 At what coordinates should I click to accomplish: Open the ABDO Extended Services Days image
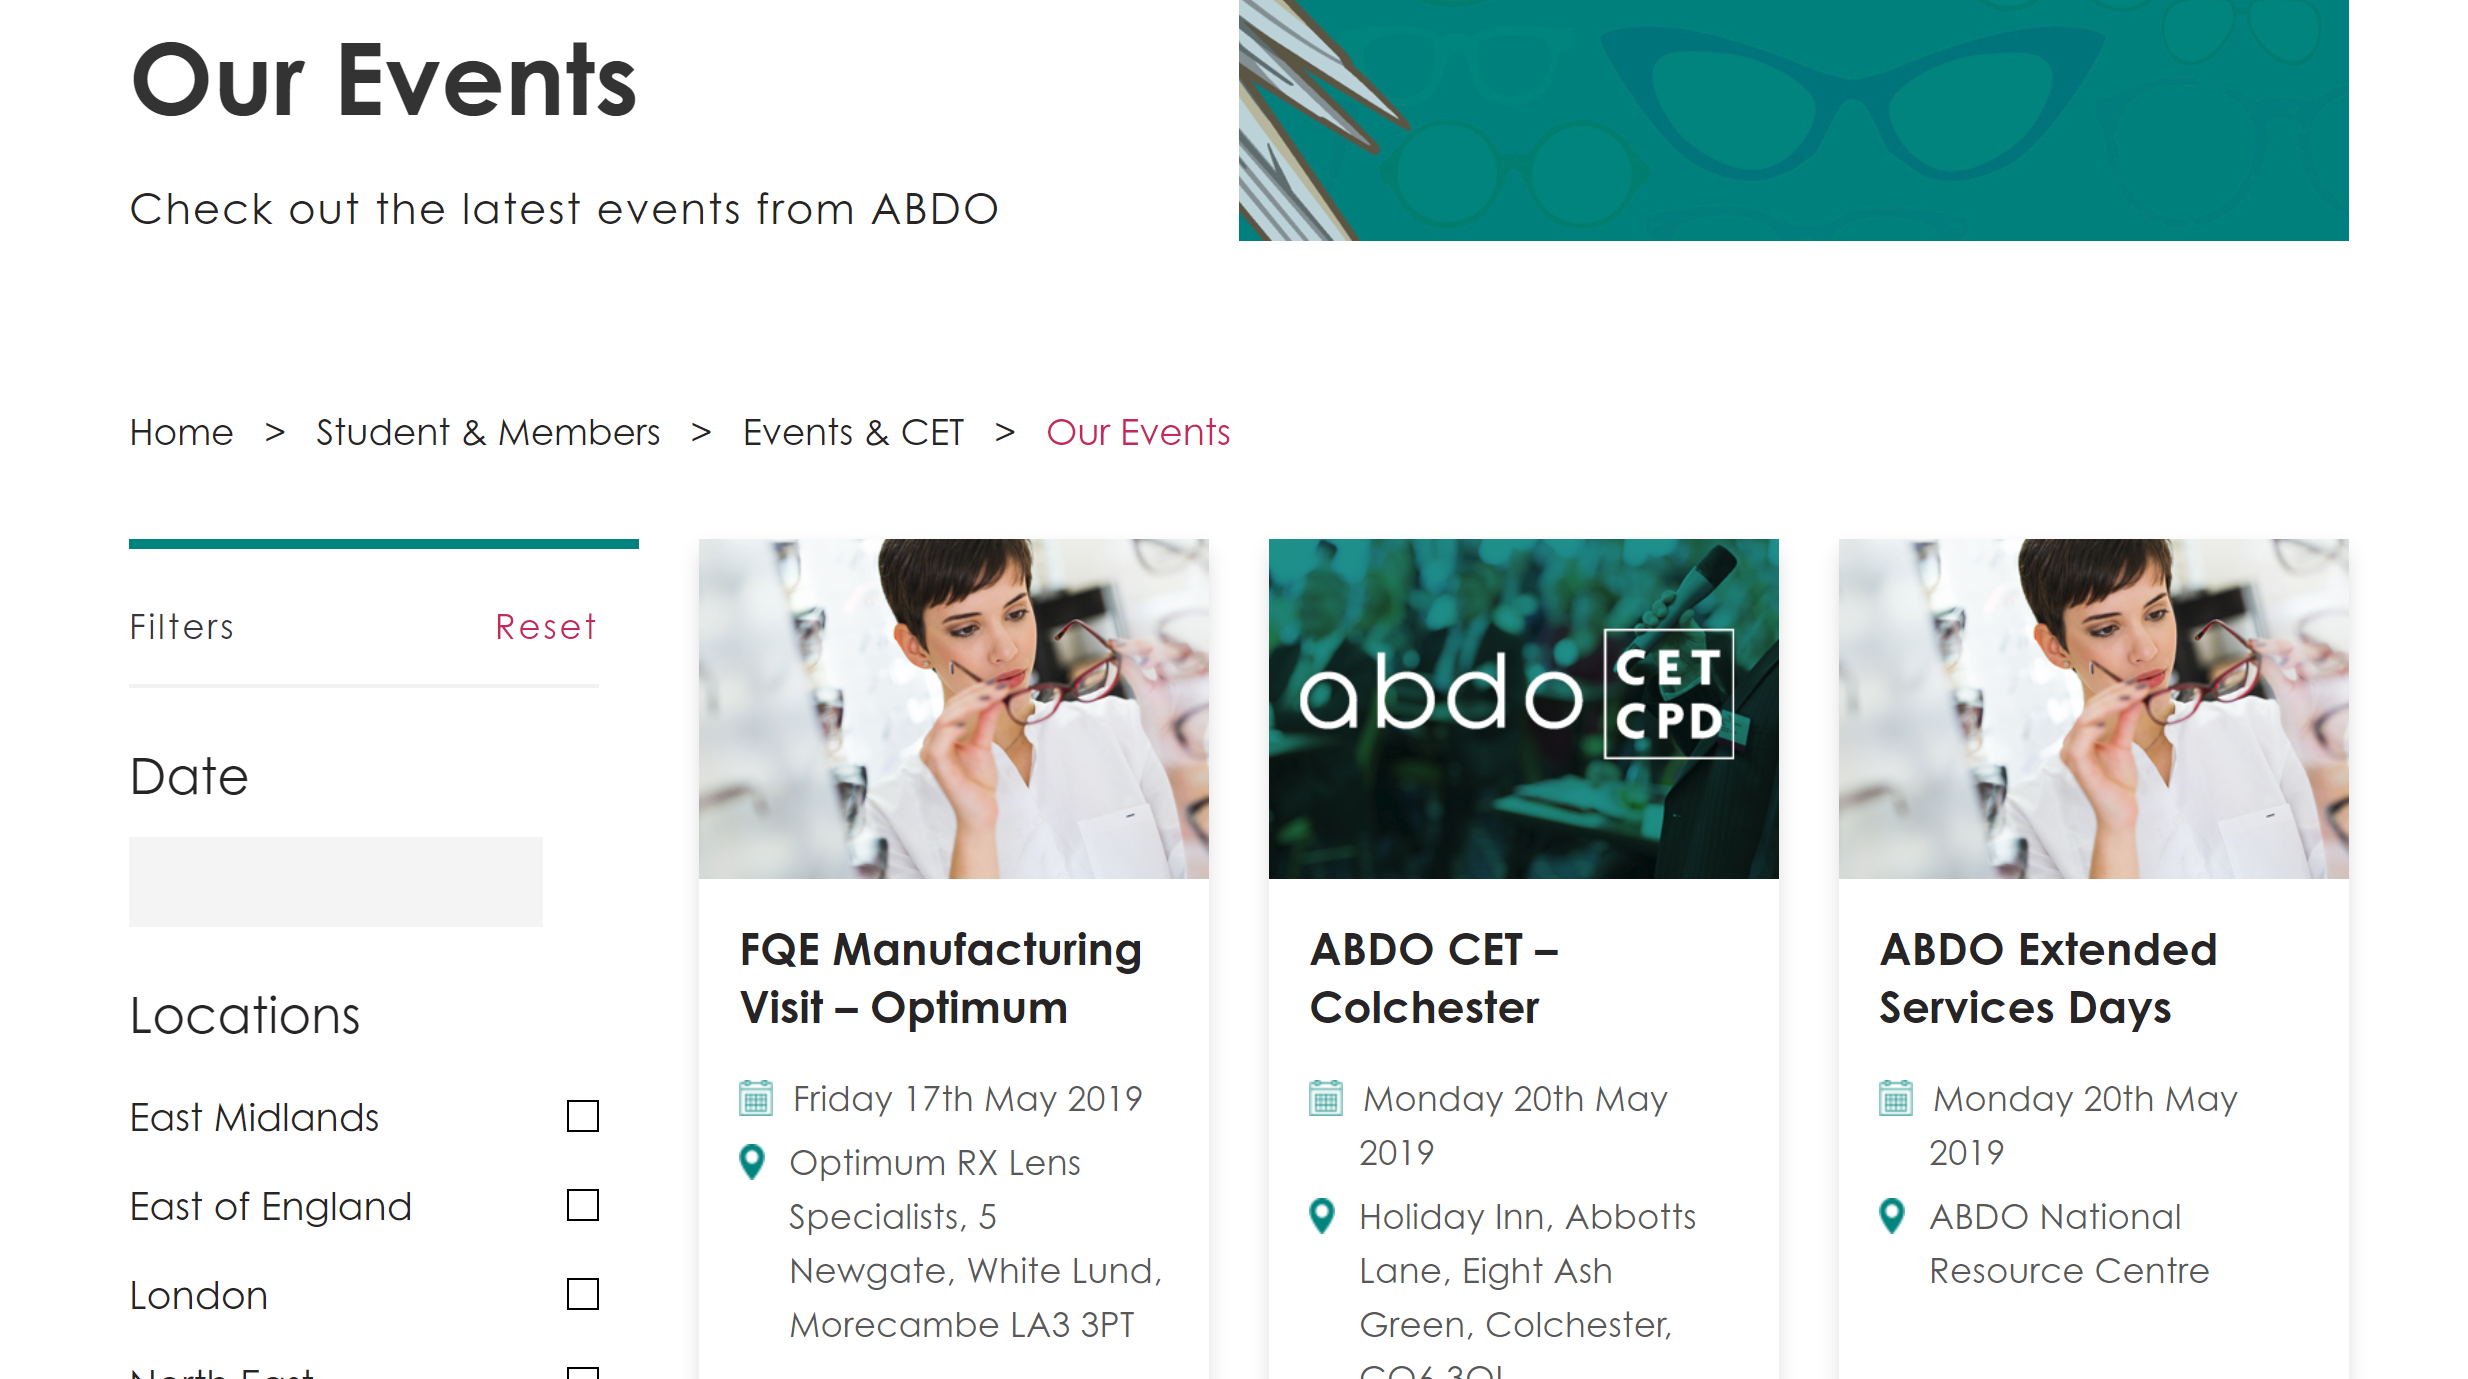pos(2094,709)
